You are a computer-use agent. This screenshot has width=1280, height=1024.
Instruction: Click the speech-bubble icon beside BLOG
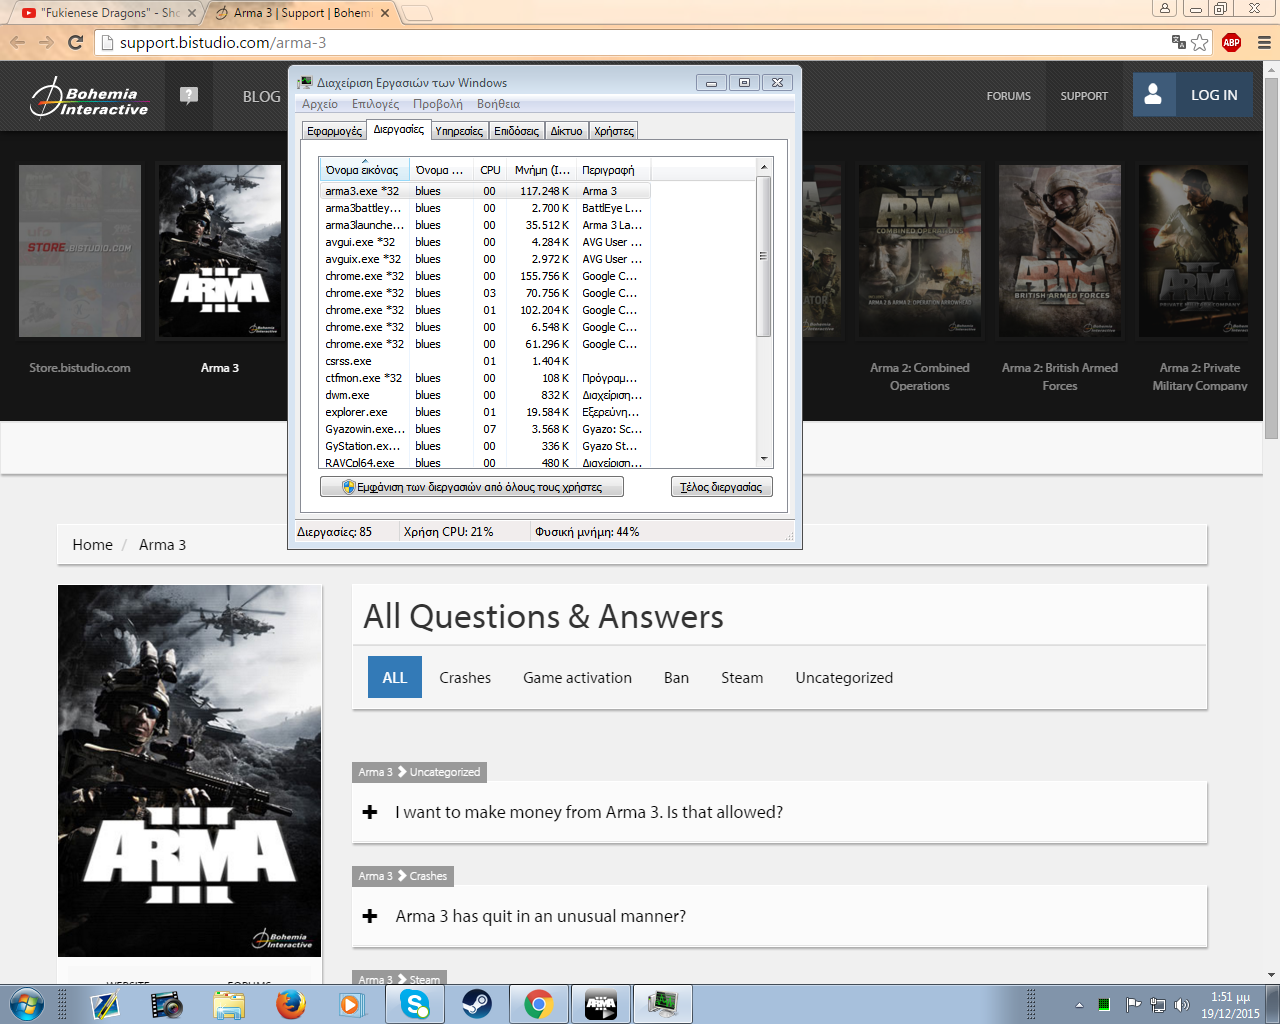pyautogui.click(x=188, y=95)
